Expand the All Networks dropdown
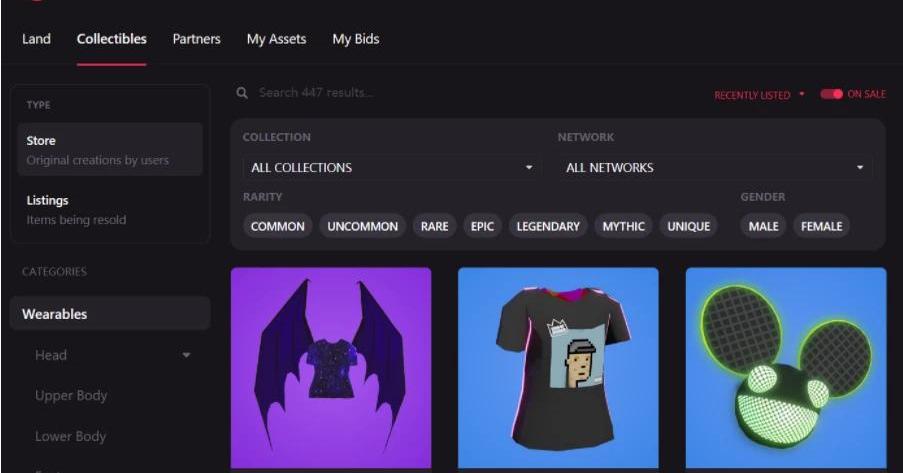903x473 pixels. pyautogui.click(x=715, y=168)
